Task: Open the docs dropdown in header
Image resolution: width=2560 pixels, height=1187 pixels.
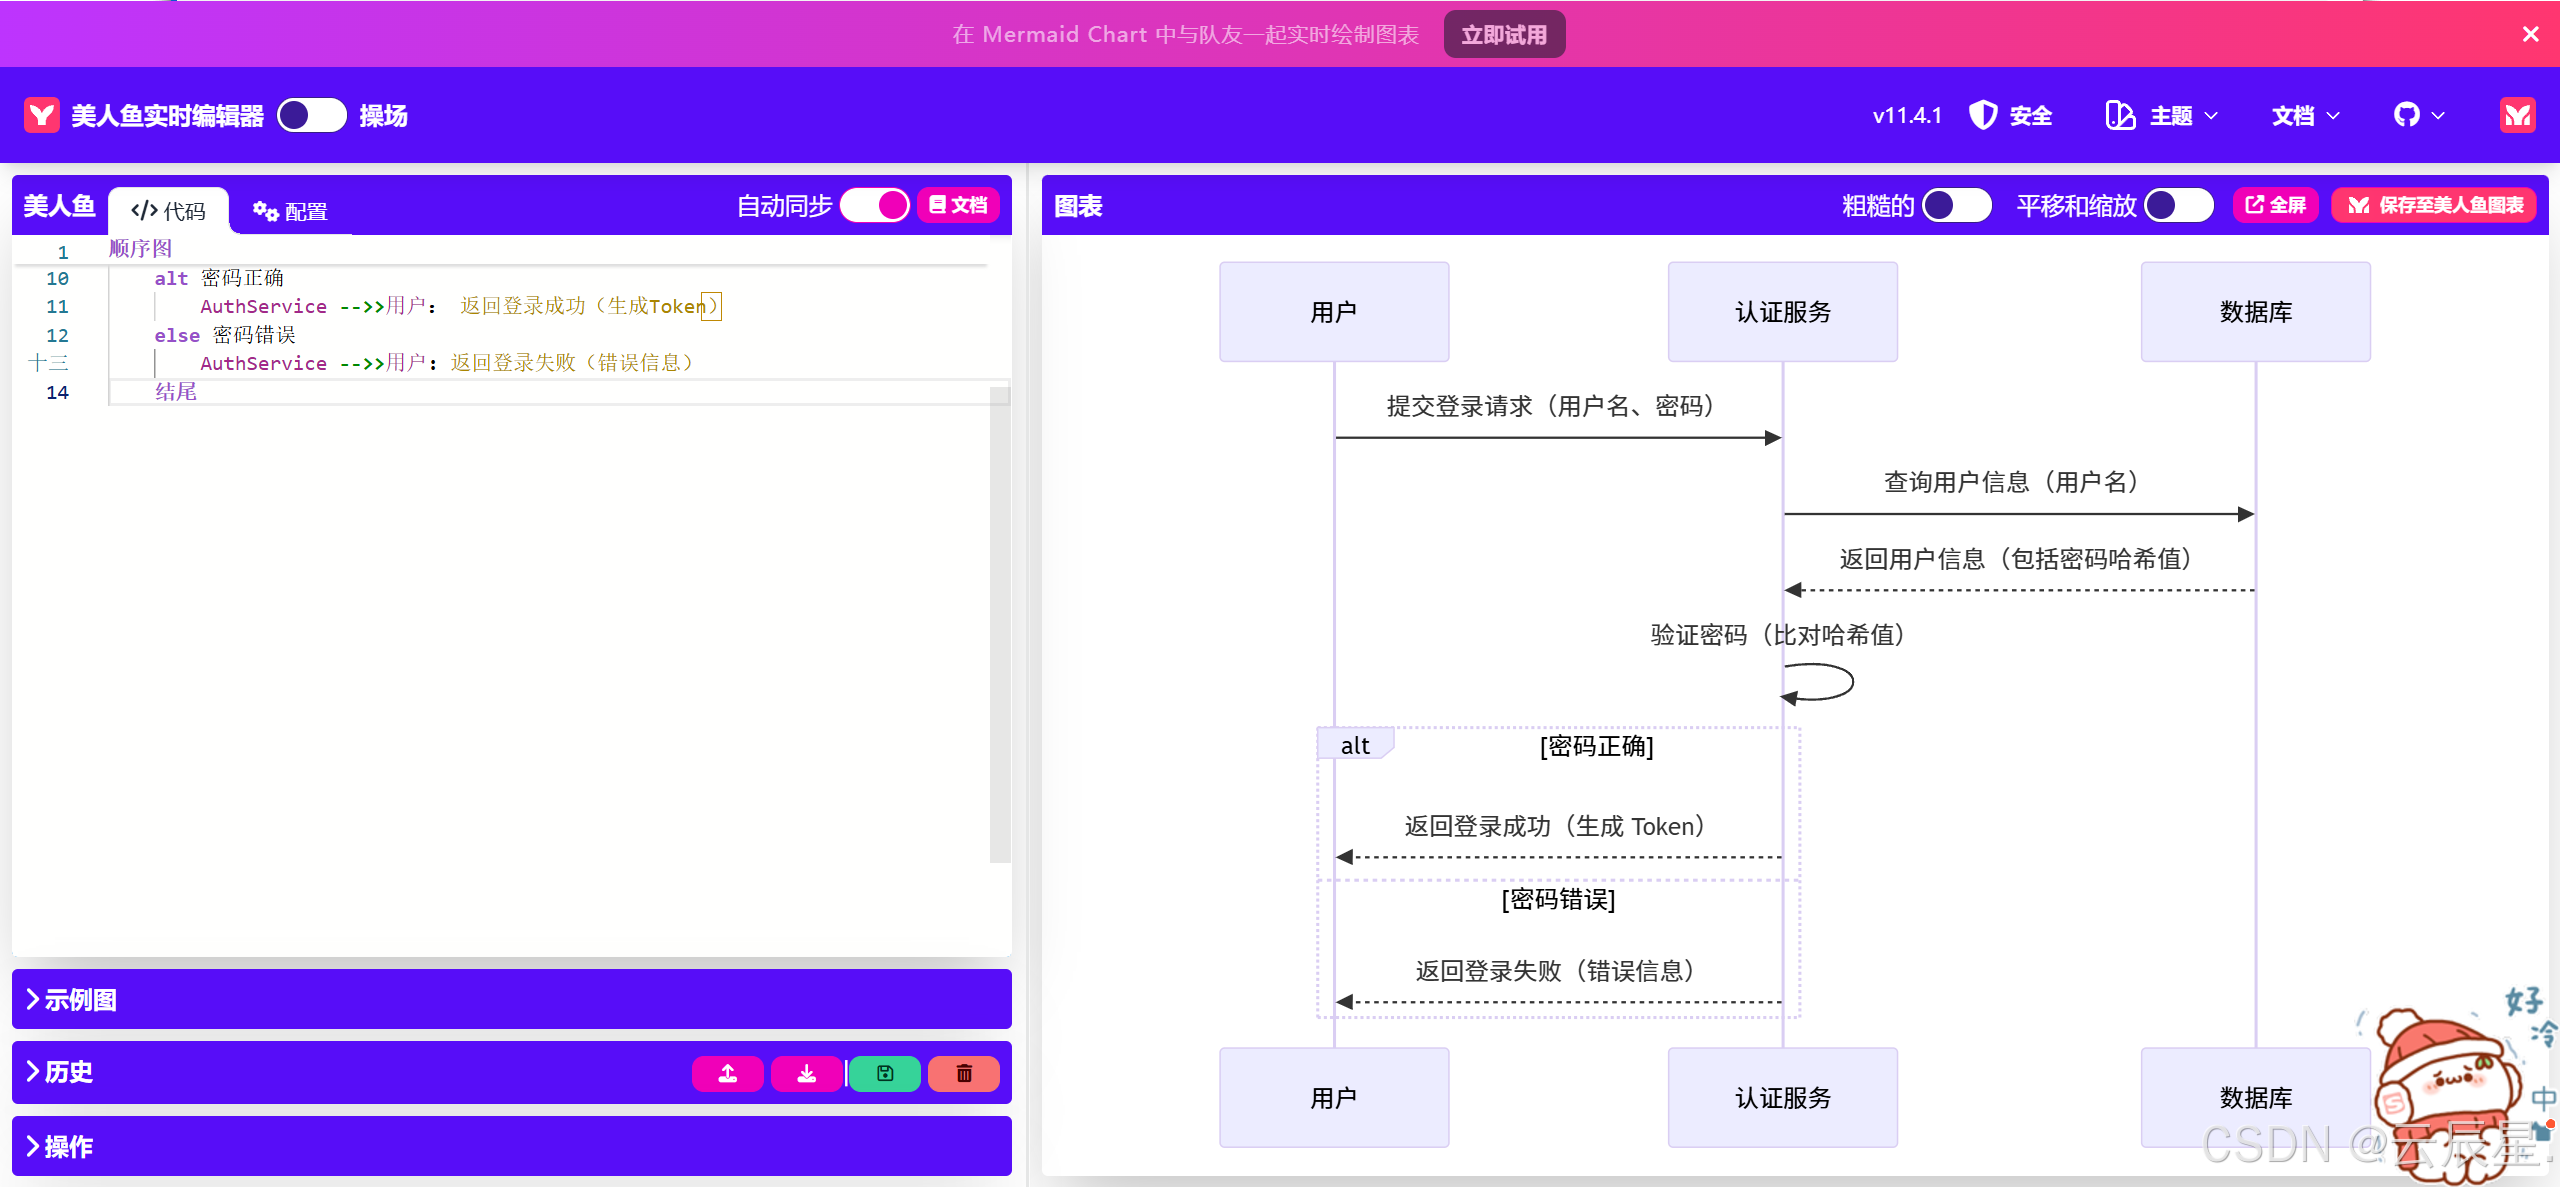Action: click(2305, 115)
